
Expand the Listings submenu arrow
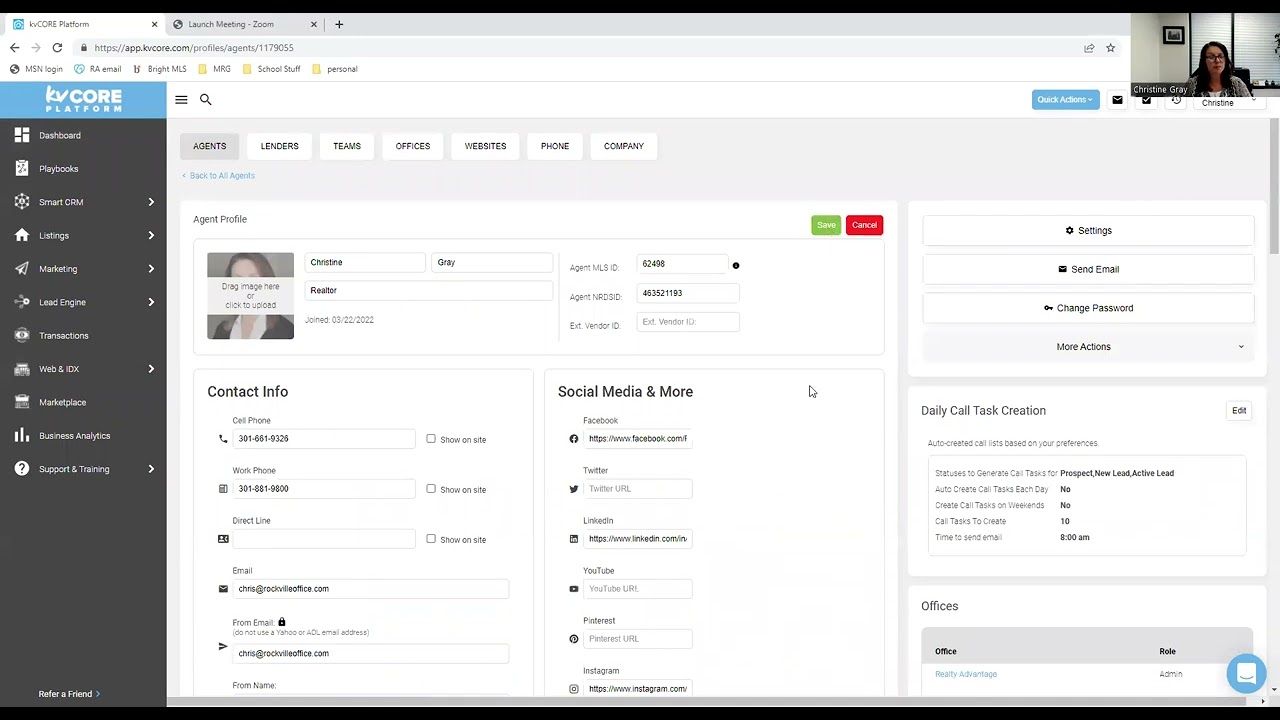tap(151, 235)
